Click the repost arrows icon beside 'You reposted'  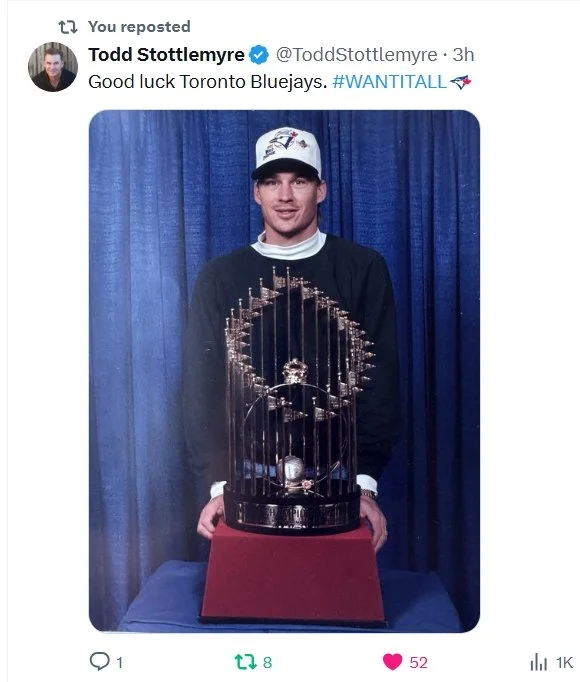pyautogui.click(x=68, y=27)
